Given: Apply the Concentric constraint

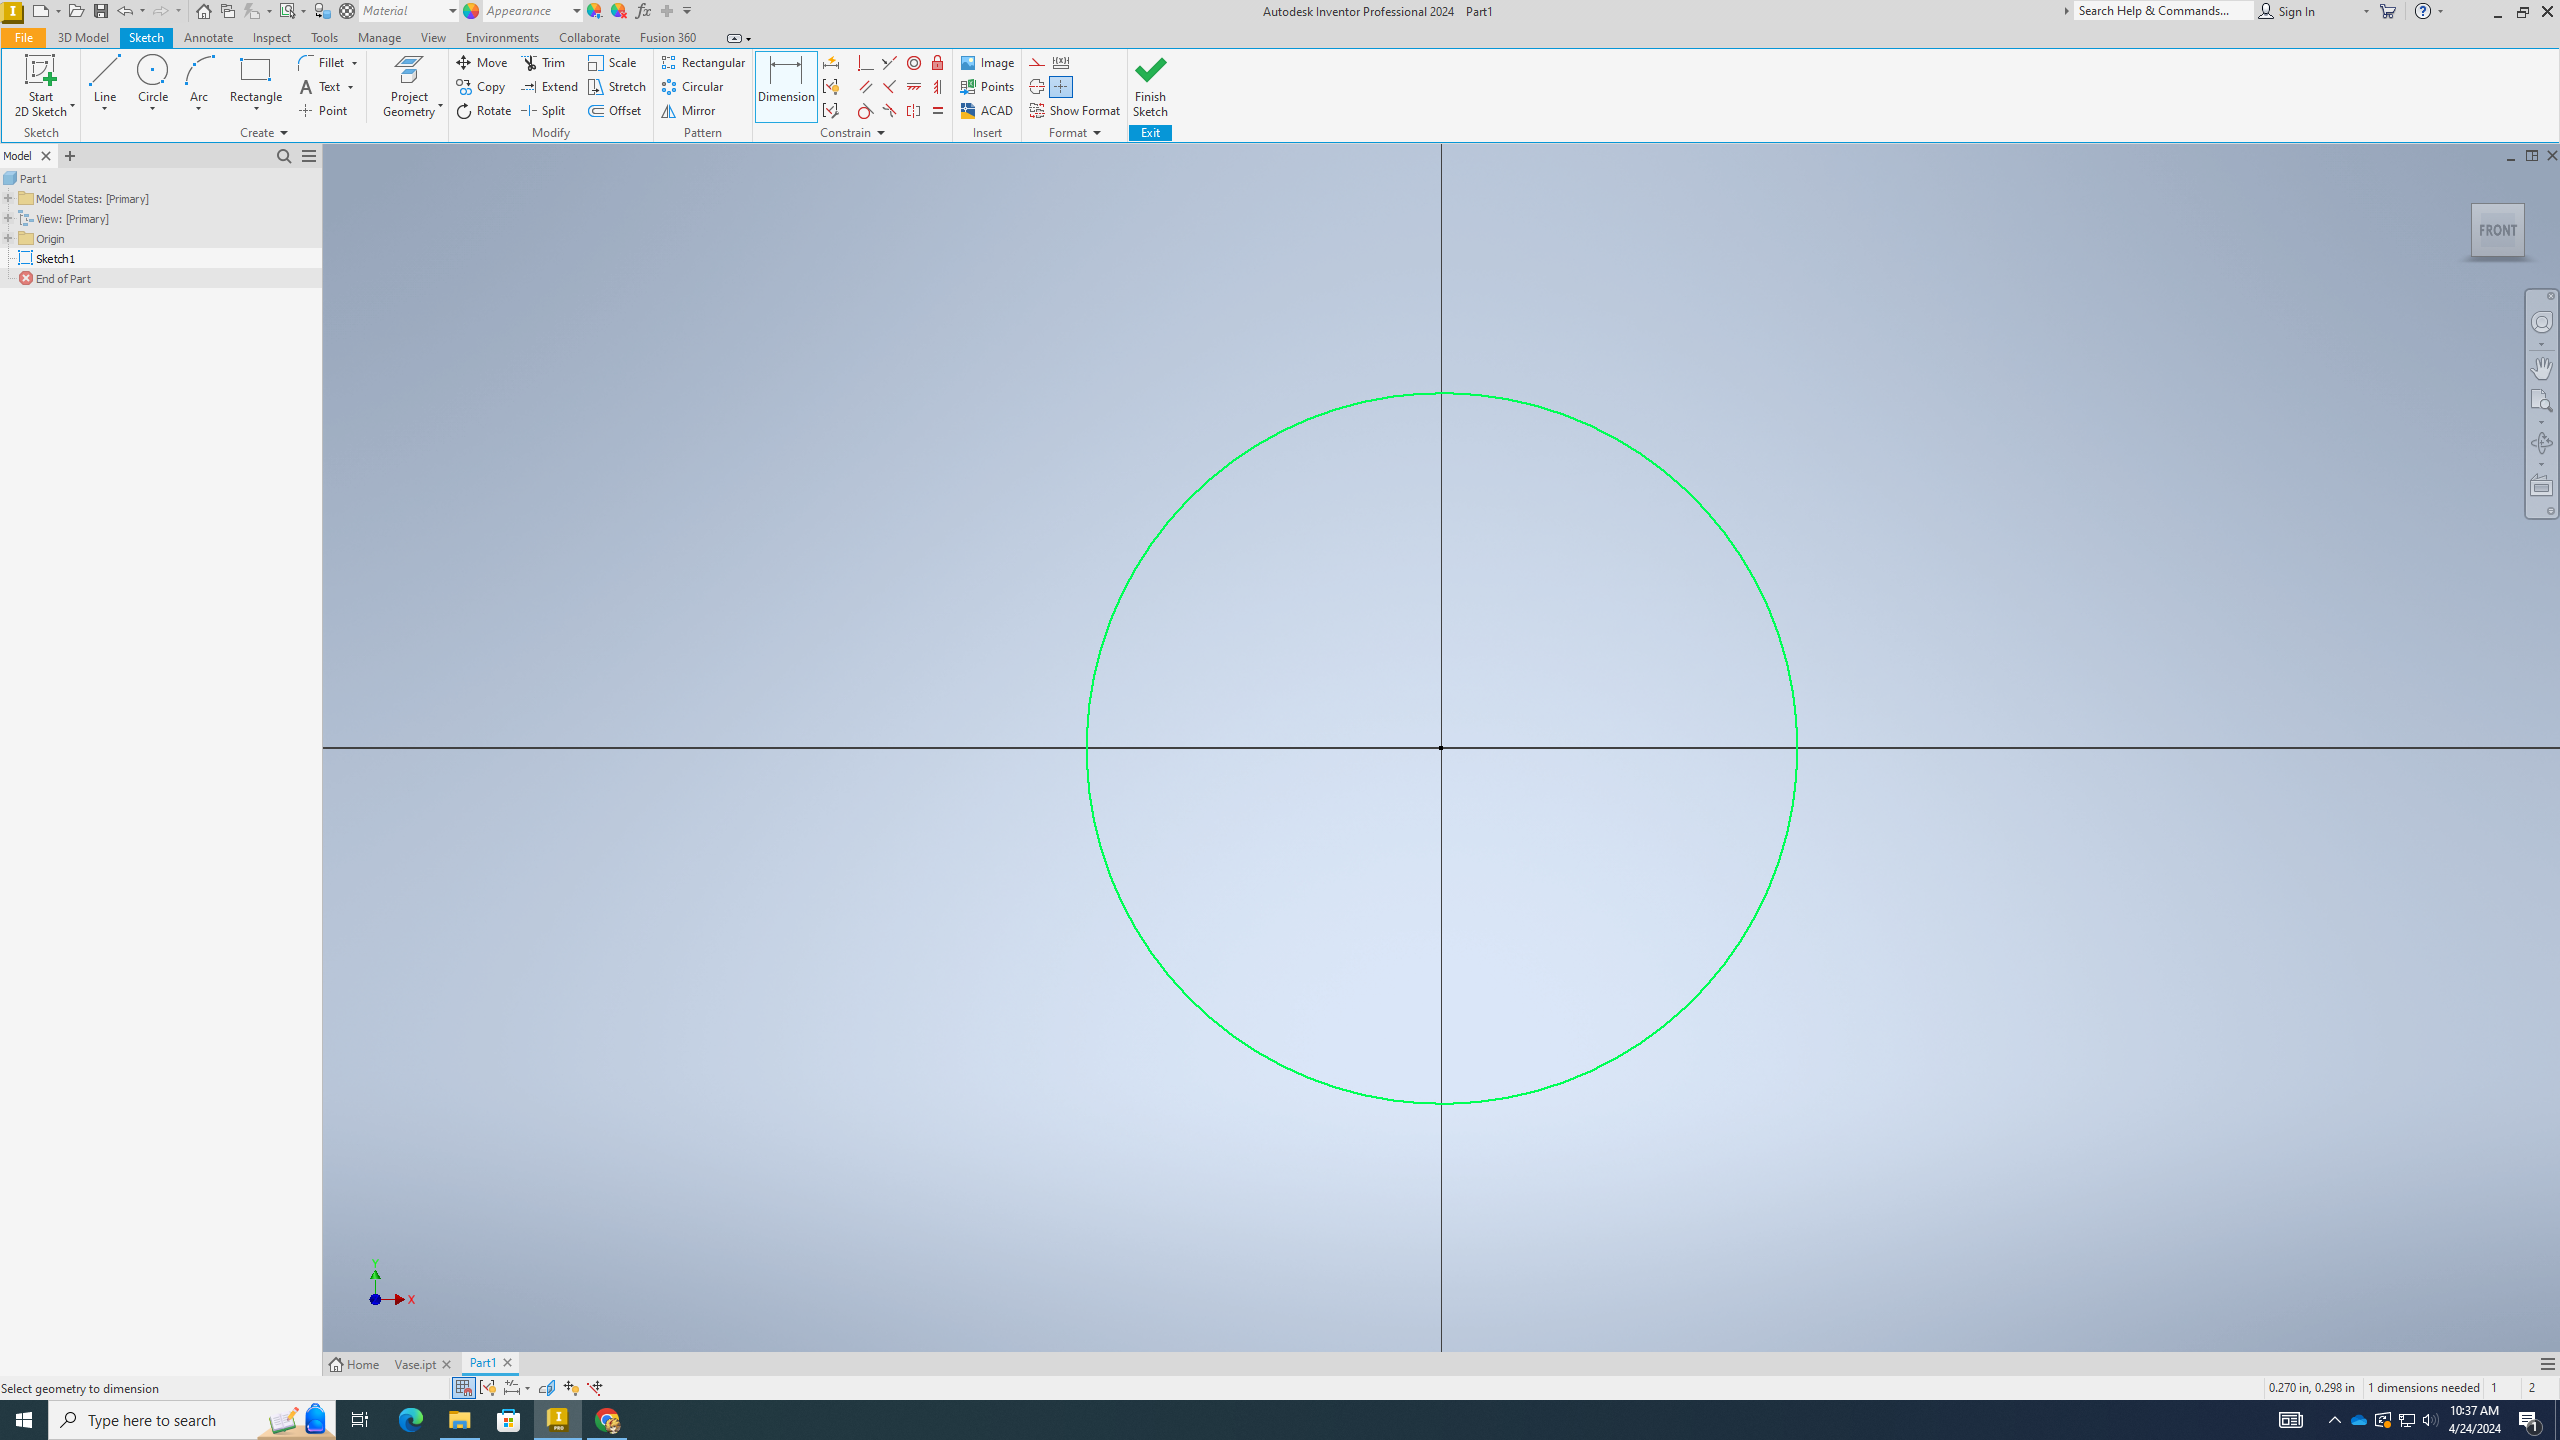Looking at the screenshot, I should tap(914, 63).
